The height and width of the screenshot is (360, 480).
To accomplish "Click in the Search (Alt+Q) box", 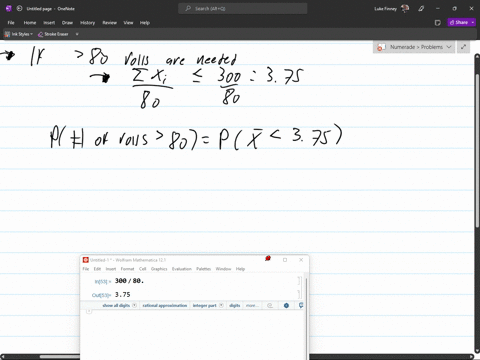I will [x=243, y=9].
